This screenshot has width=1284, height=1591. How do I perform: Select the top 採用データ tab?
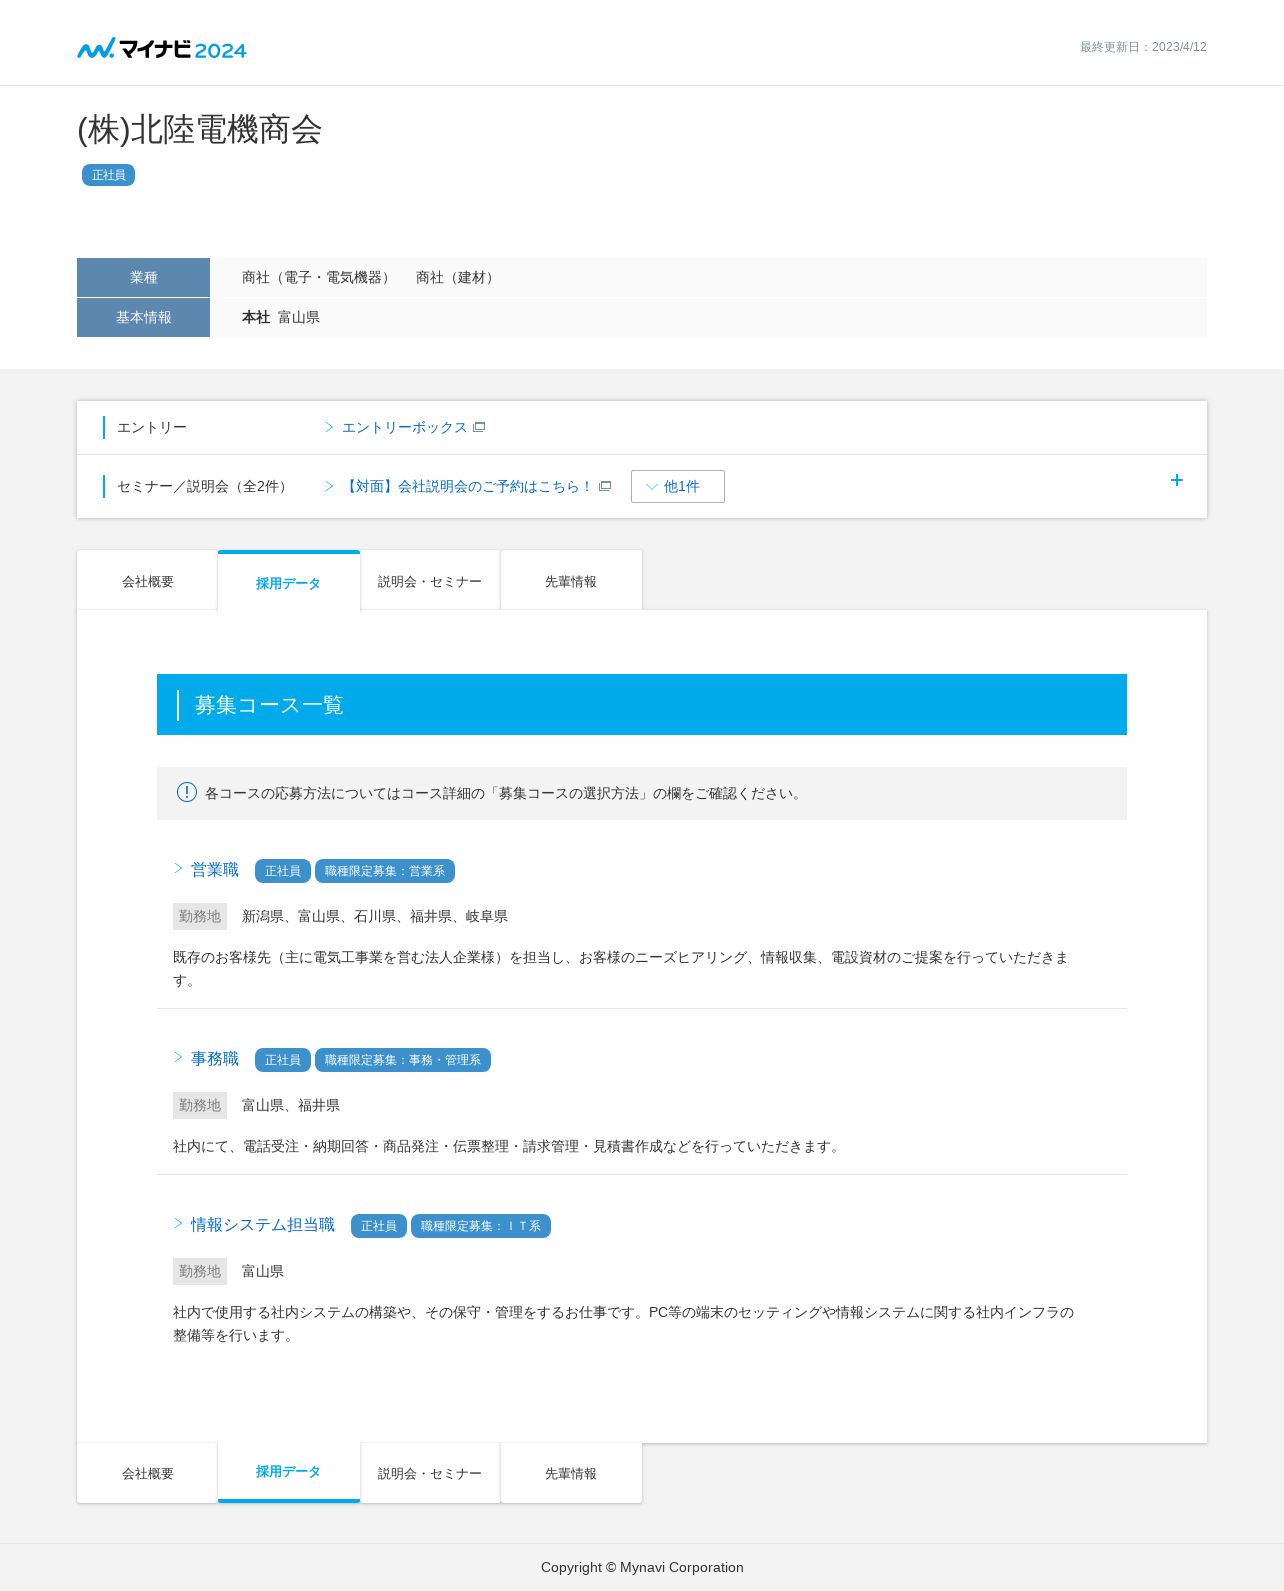point(289,581)
